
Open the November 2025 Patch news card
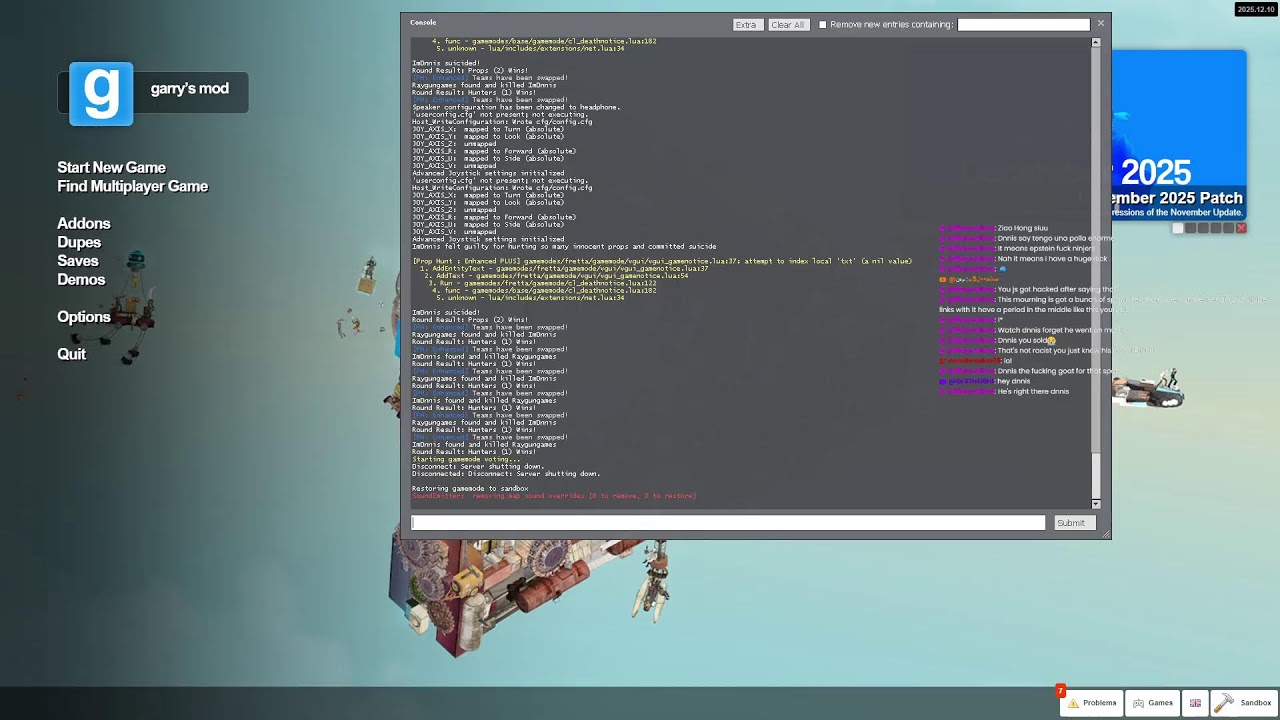[1179, 134]
